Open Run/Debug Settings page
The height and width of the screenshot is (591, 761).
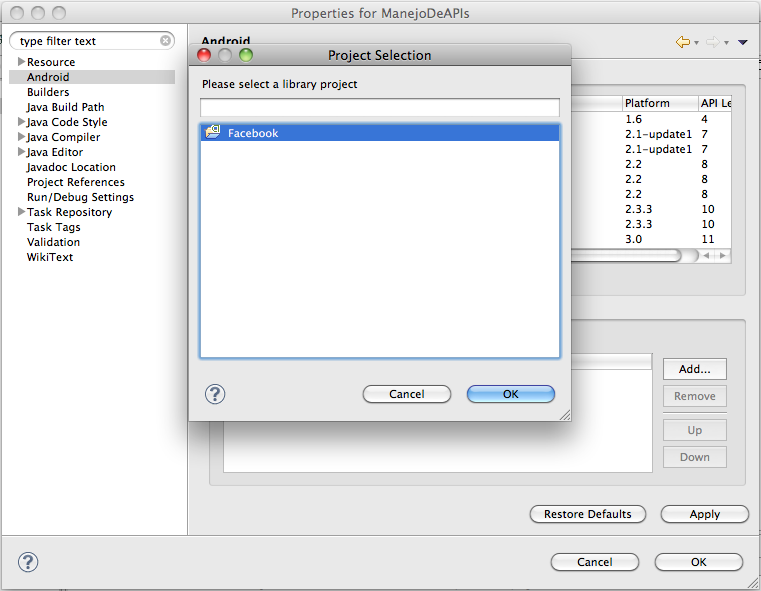[80, 197]
